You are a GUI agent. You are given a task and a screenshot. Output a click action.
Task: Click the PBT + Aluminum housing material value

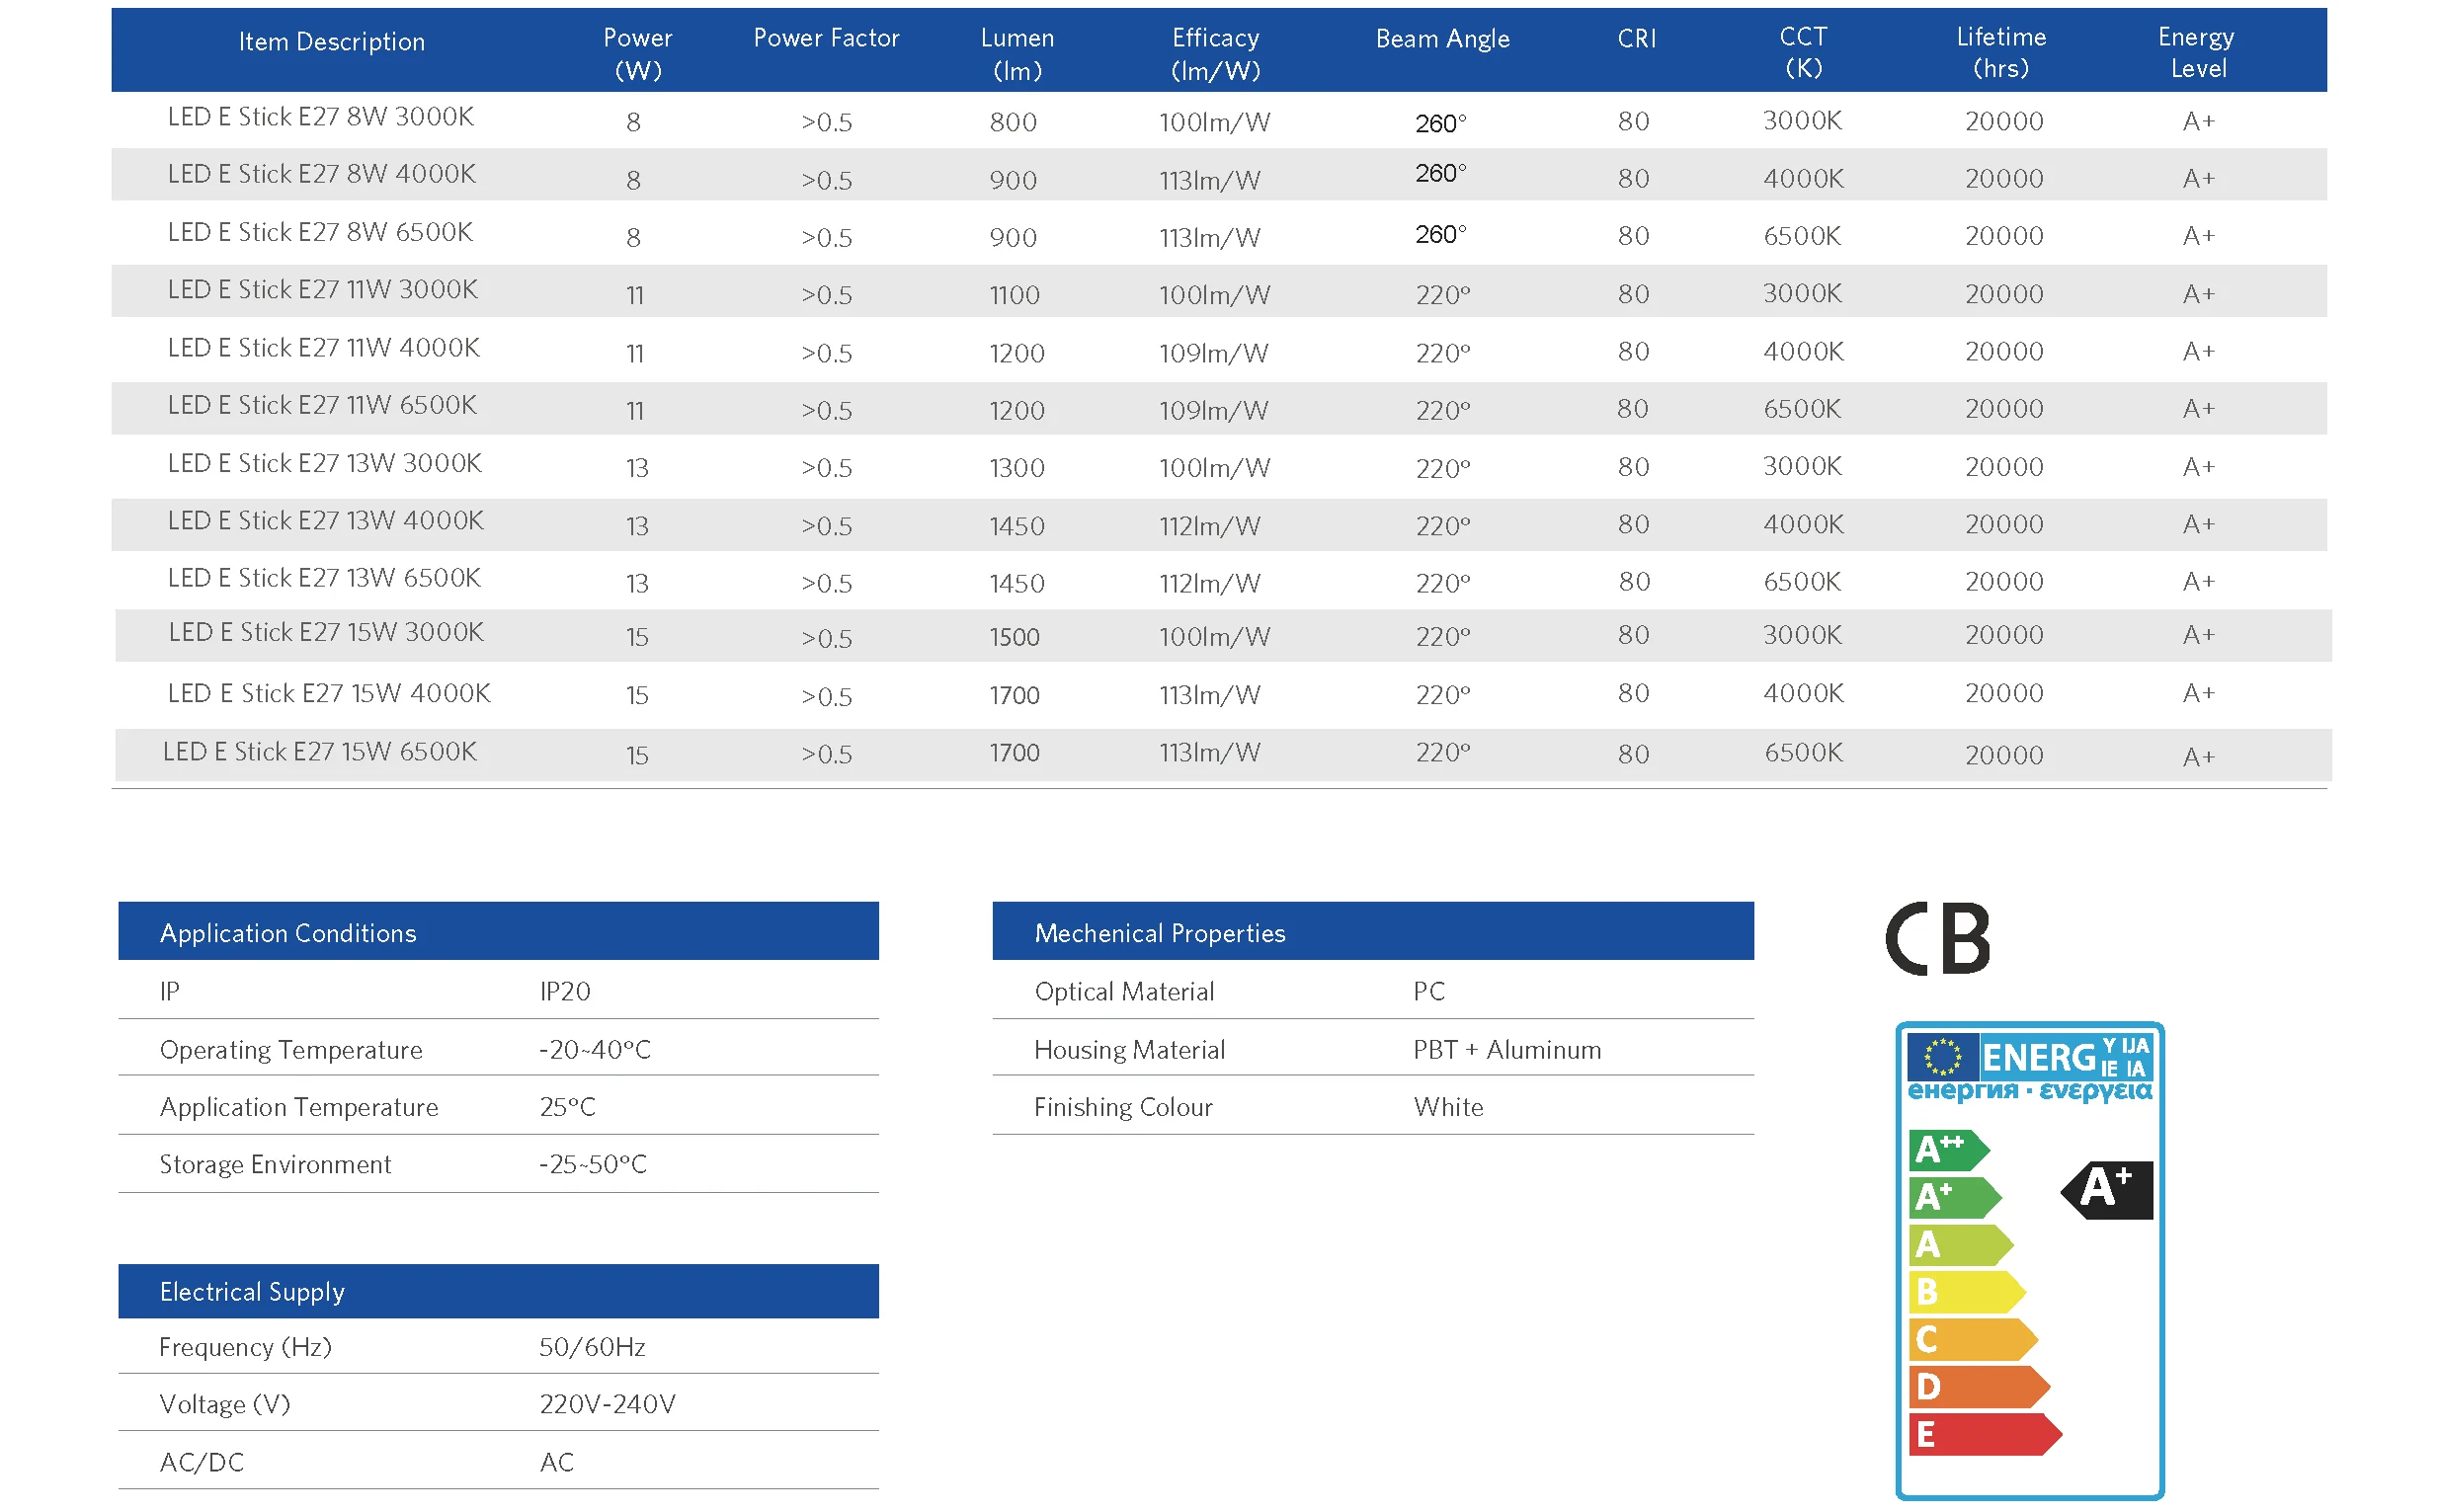(1507, 1049)
